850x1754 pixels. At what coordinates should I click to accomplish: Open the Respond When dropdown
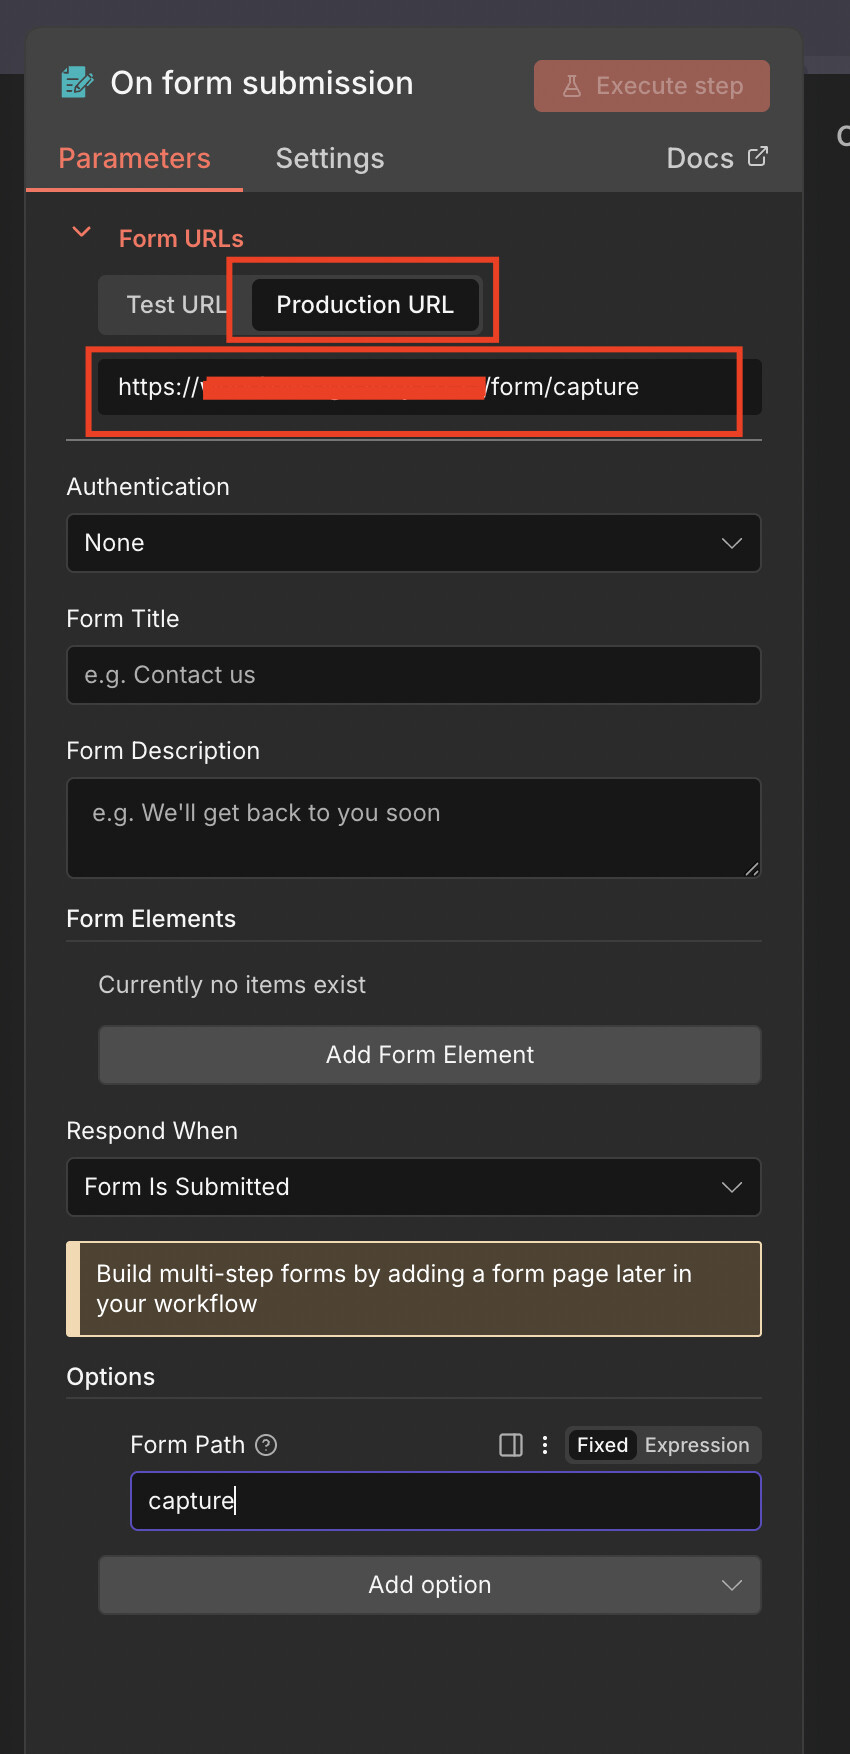point(414,1187)
